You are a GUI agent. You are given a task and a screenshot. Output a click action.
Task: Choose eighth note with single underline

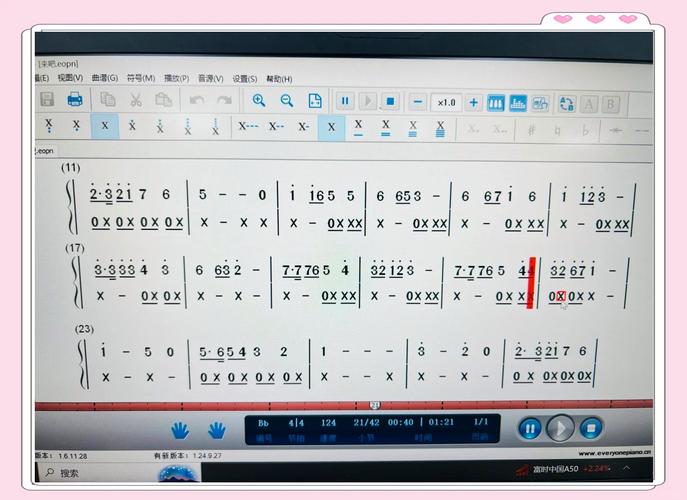pos(358,128)
